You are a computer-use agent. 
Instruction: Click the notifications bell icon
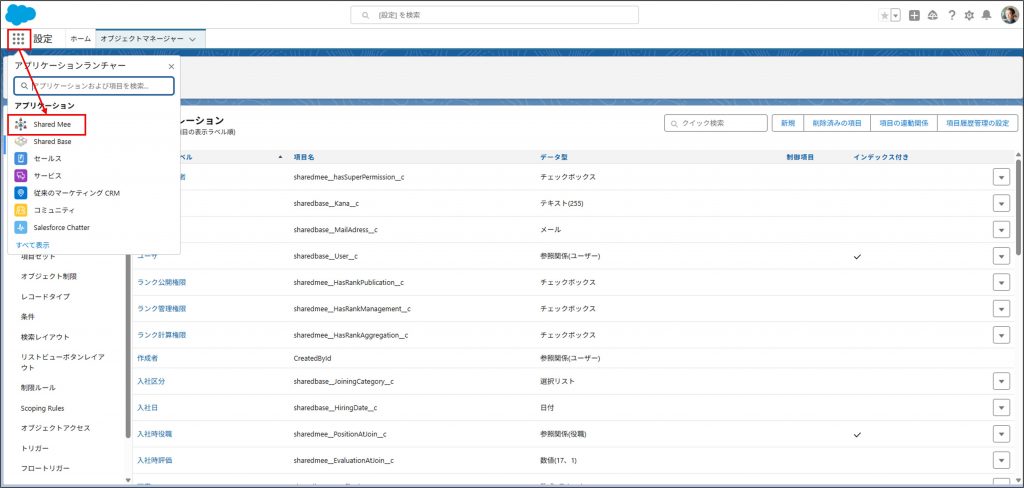pos(985,15)
